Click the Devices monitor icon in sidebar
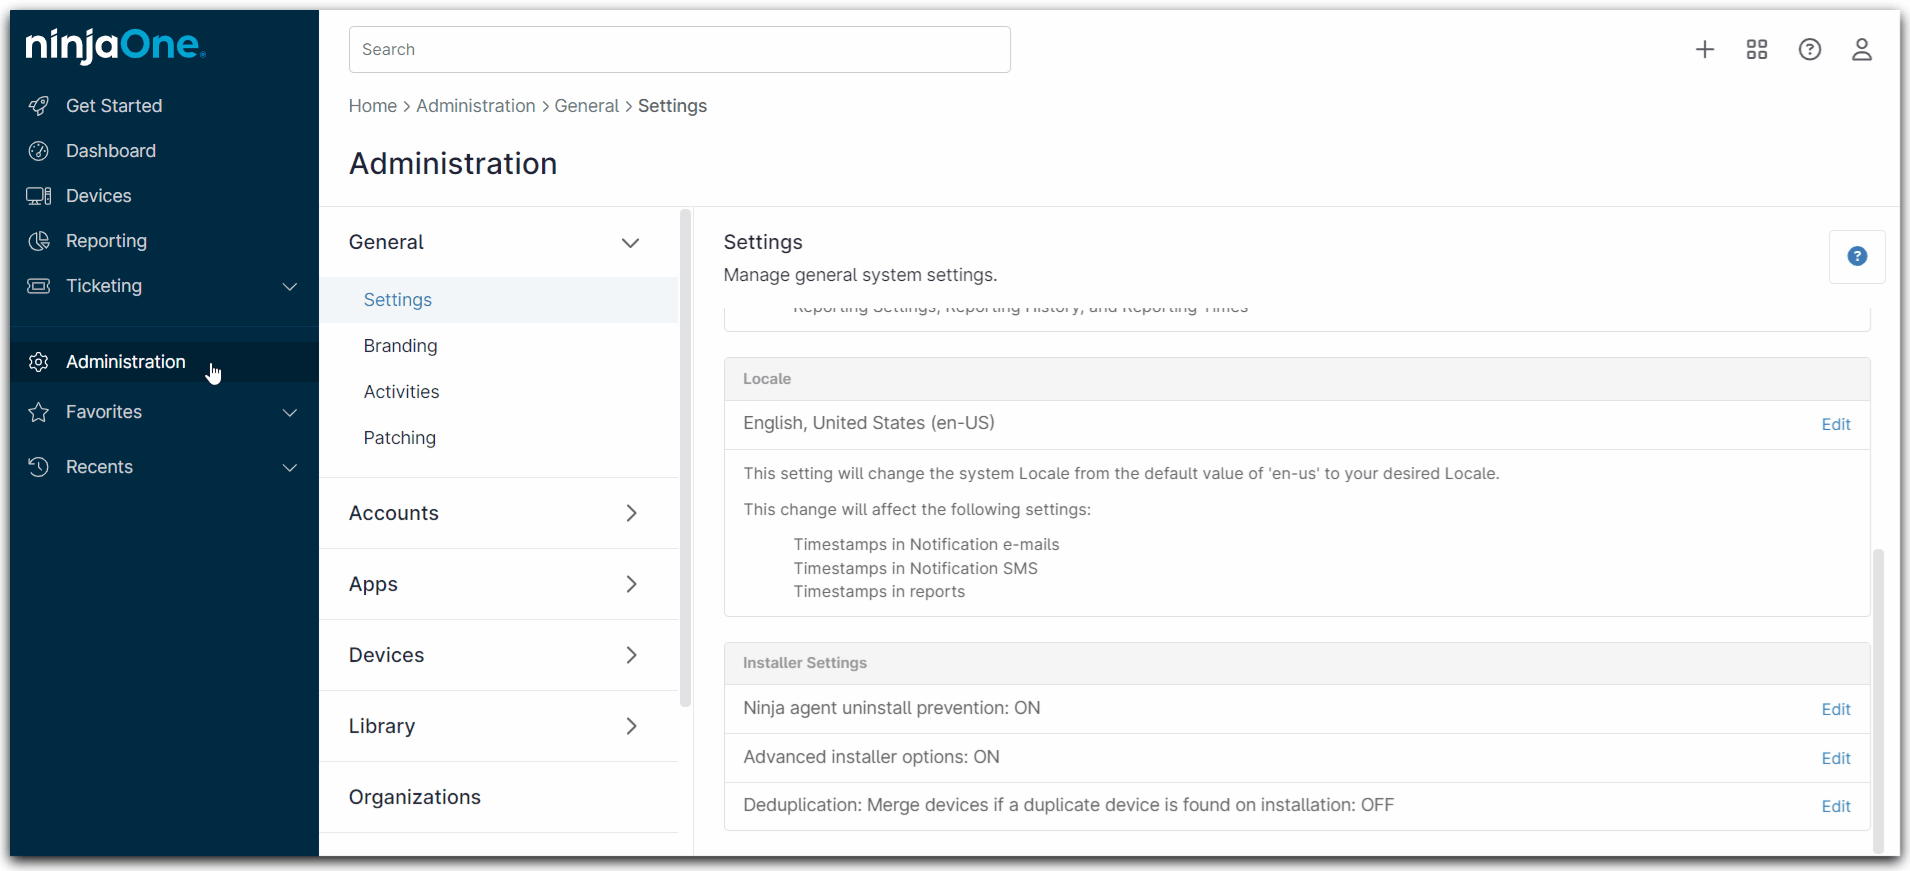 (x=39, y=196)
